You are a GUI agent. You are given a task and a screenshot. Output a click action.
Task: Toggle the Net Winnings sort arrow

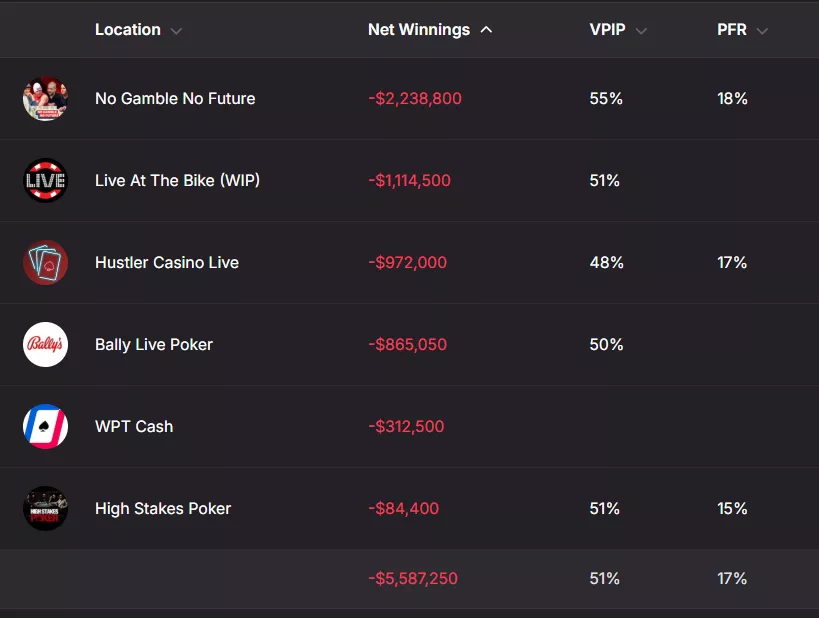486,30
